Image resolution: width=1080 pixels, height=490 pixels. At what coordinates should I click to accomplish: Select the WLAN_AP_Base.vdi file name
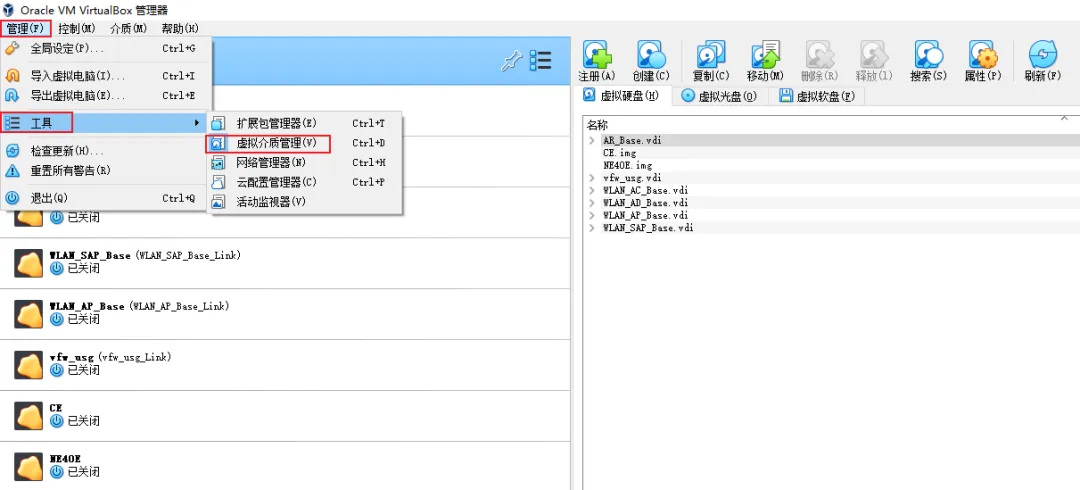point(645,215)
